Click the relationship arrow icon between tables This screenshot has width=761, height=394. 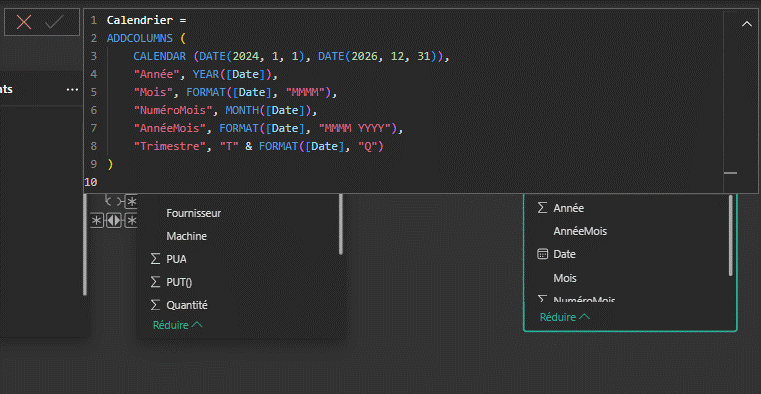click(113, 221)
